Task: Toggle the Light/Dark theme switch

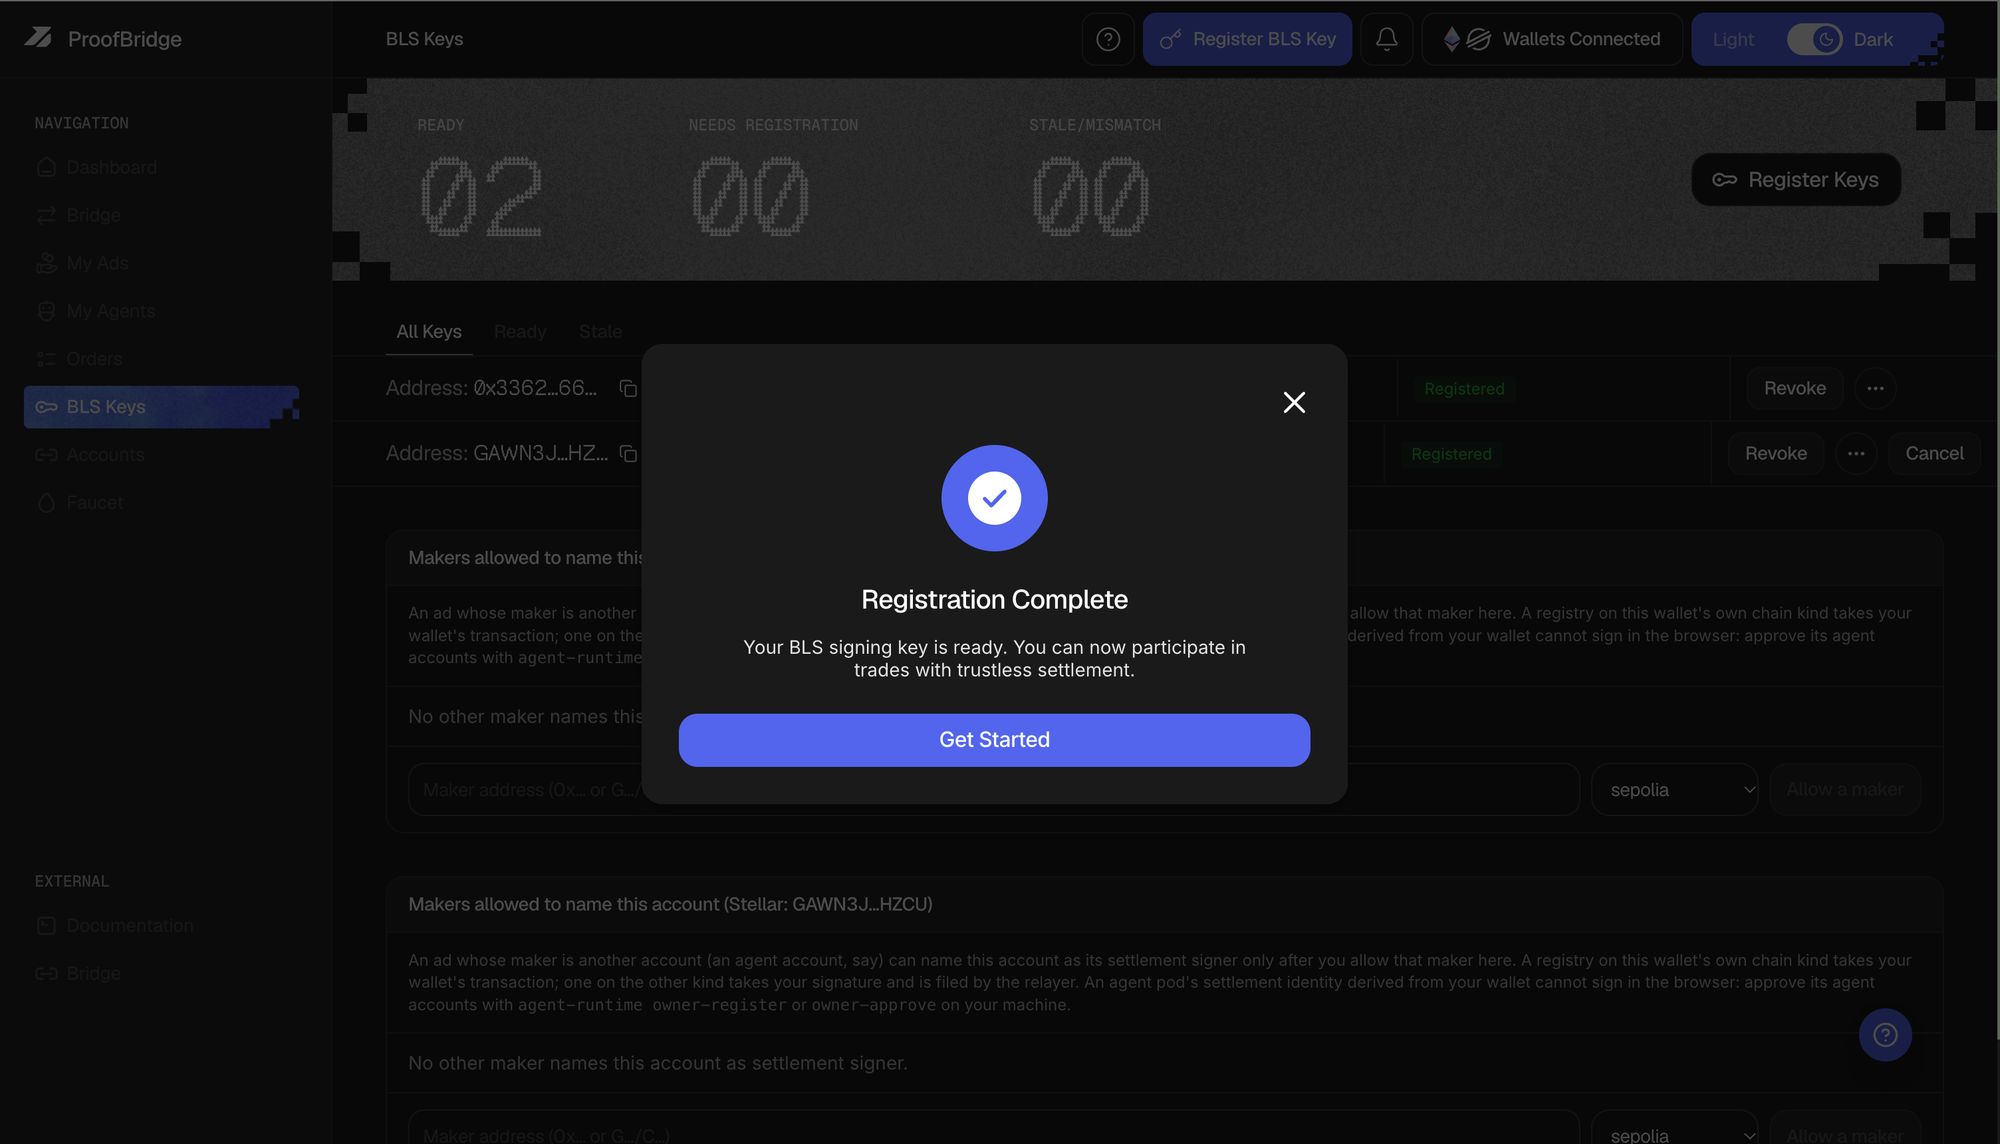Action: [x=1815, y=39]
